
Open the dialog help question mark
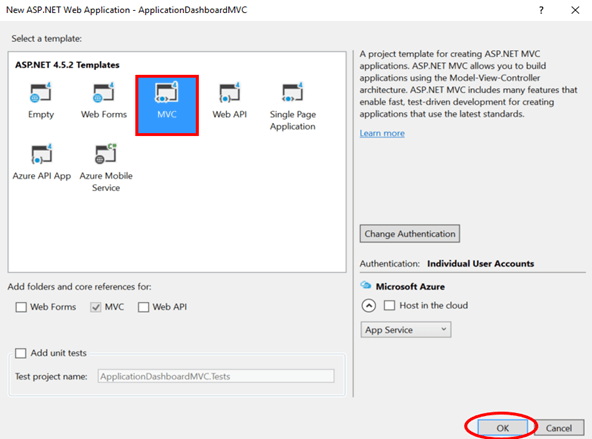[x=541, y=10]
